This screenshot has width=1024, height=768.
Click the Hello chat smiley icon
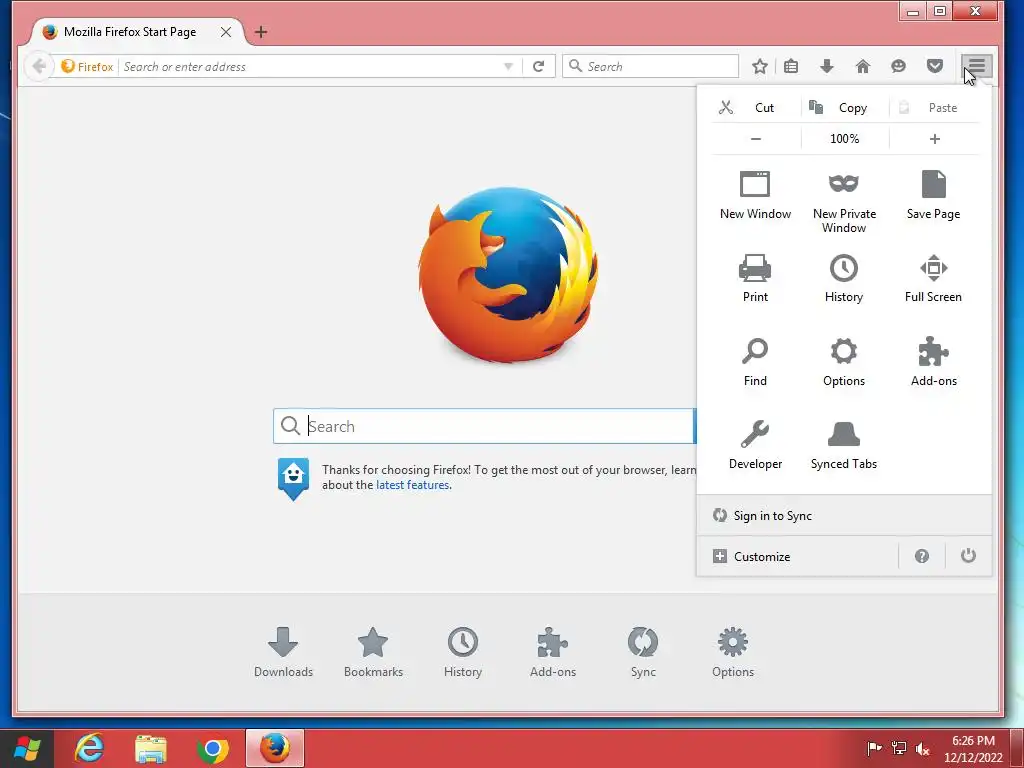(x=899, y=66)
